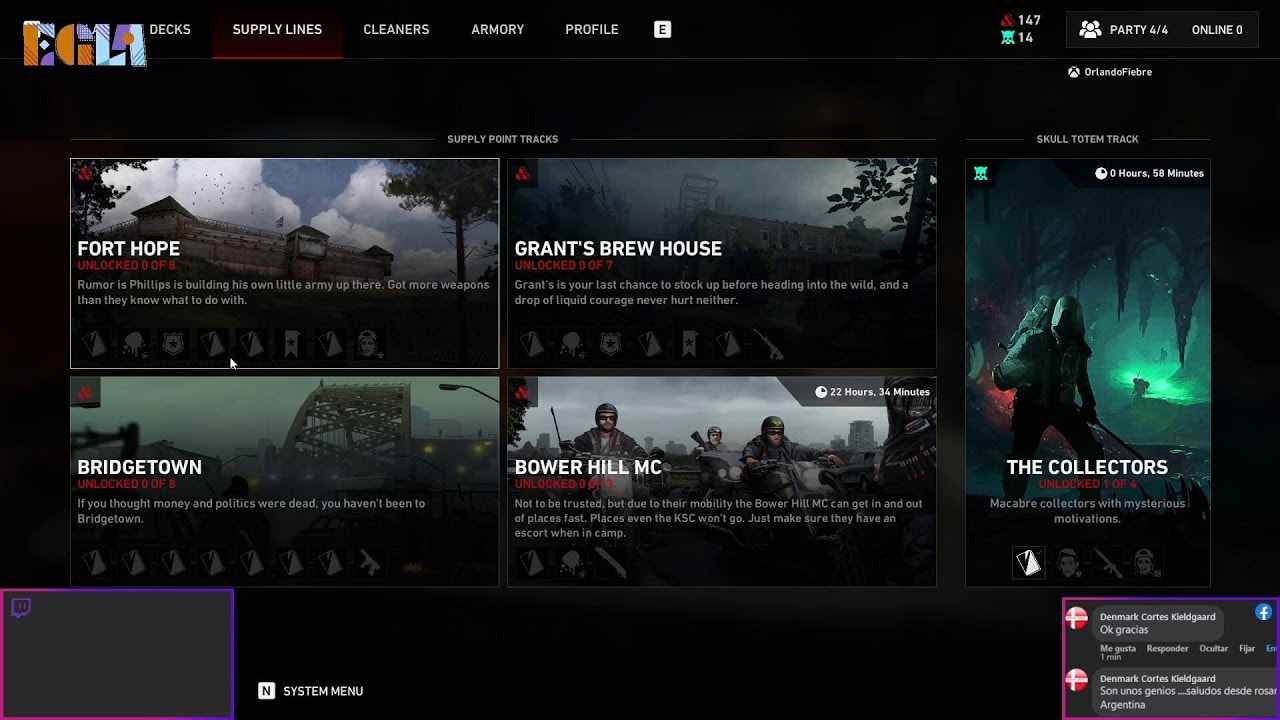Click the 22 Hours, 34 Minutes timer text

(x=880, y=392)
